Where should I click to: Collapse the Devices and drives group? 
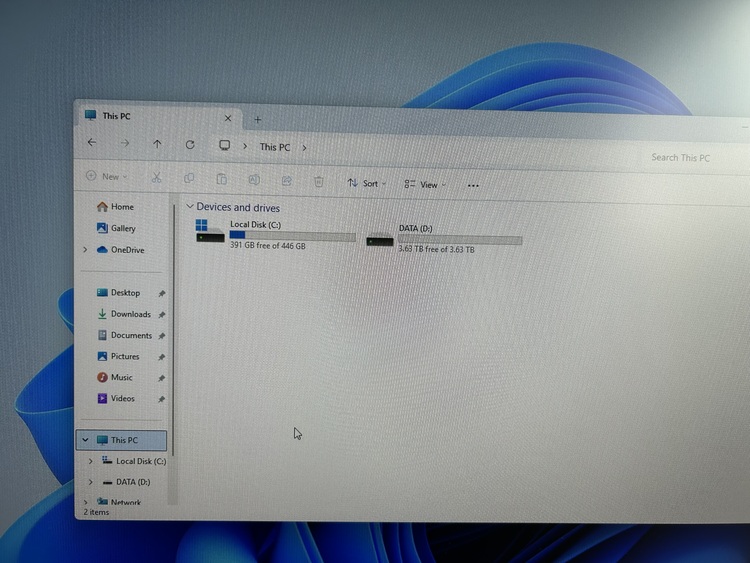[189, 206]
